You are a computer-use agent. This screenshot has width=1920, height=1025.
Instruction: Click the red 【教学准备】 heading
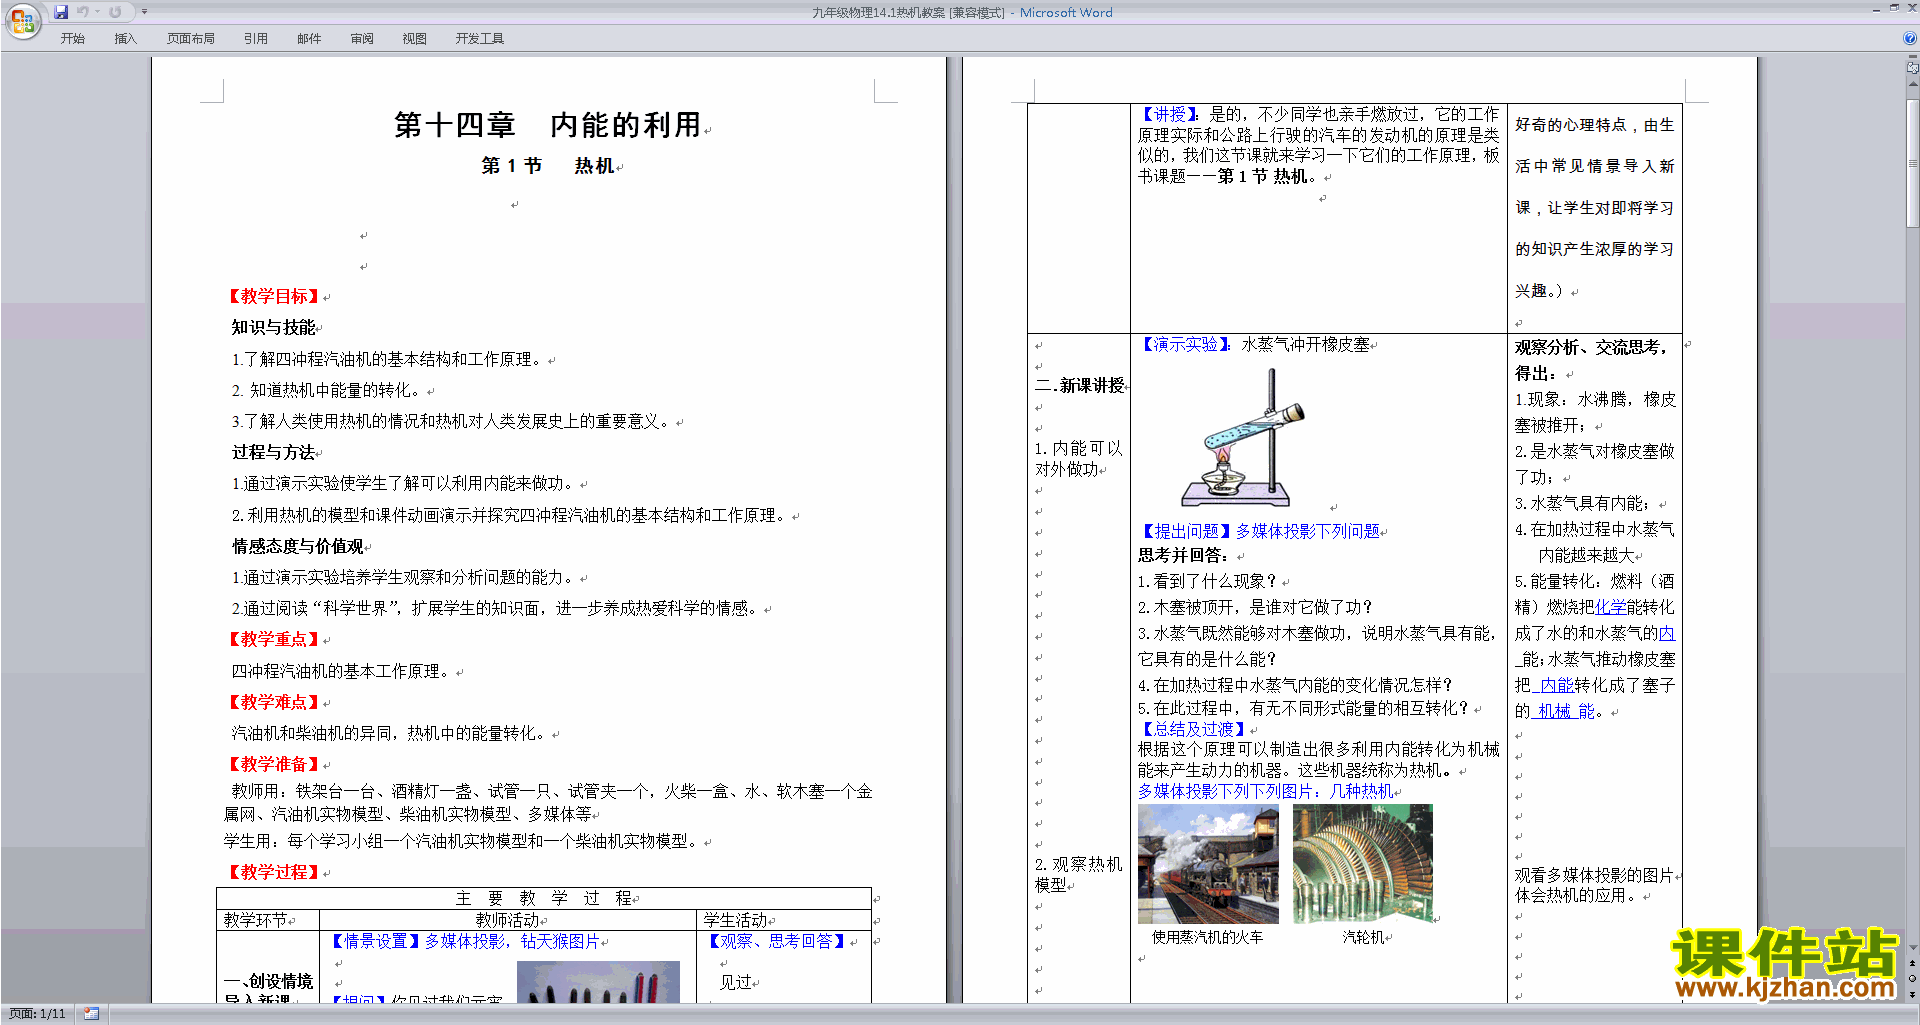tap(274, 764)
